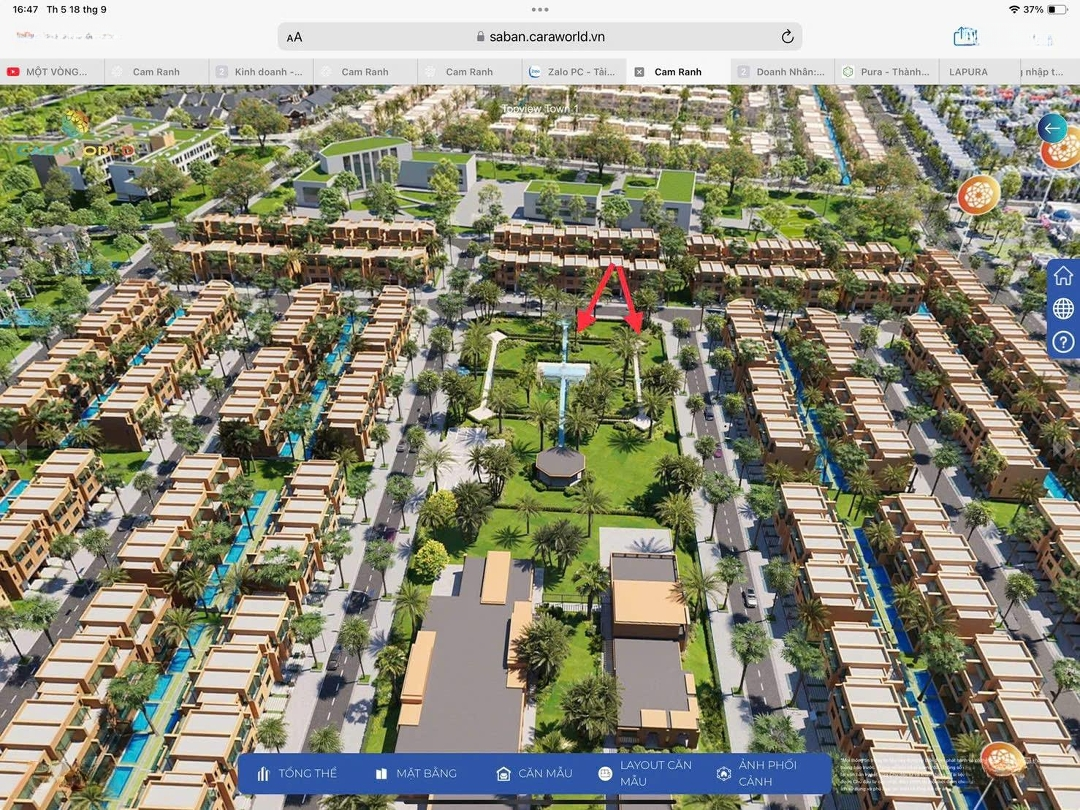Click the orange hotspot marker beside the park
Viewport: 1080px width, 810px height.
(978, 195)
